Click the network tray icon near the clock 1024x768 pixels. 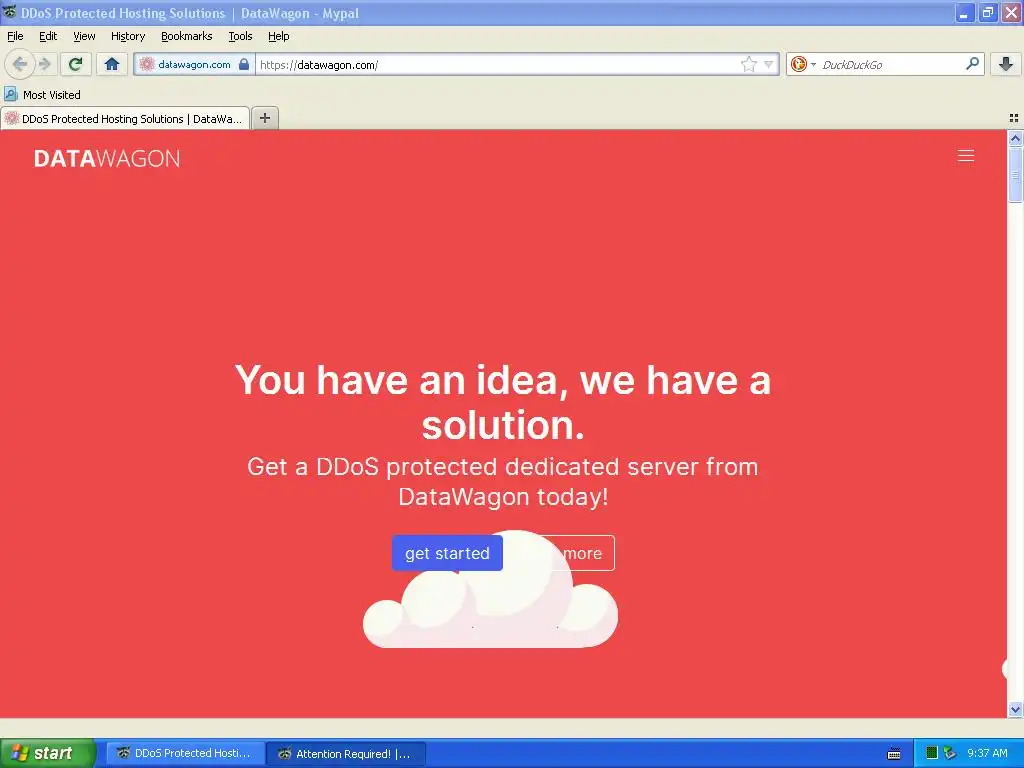coord(950,753)
